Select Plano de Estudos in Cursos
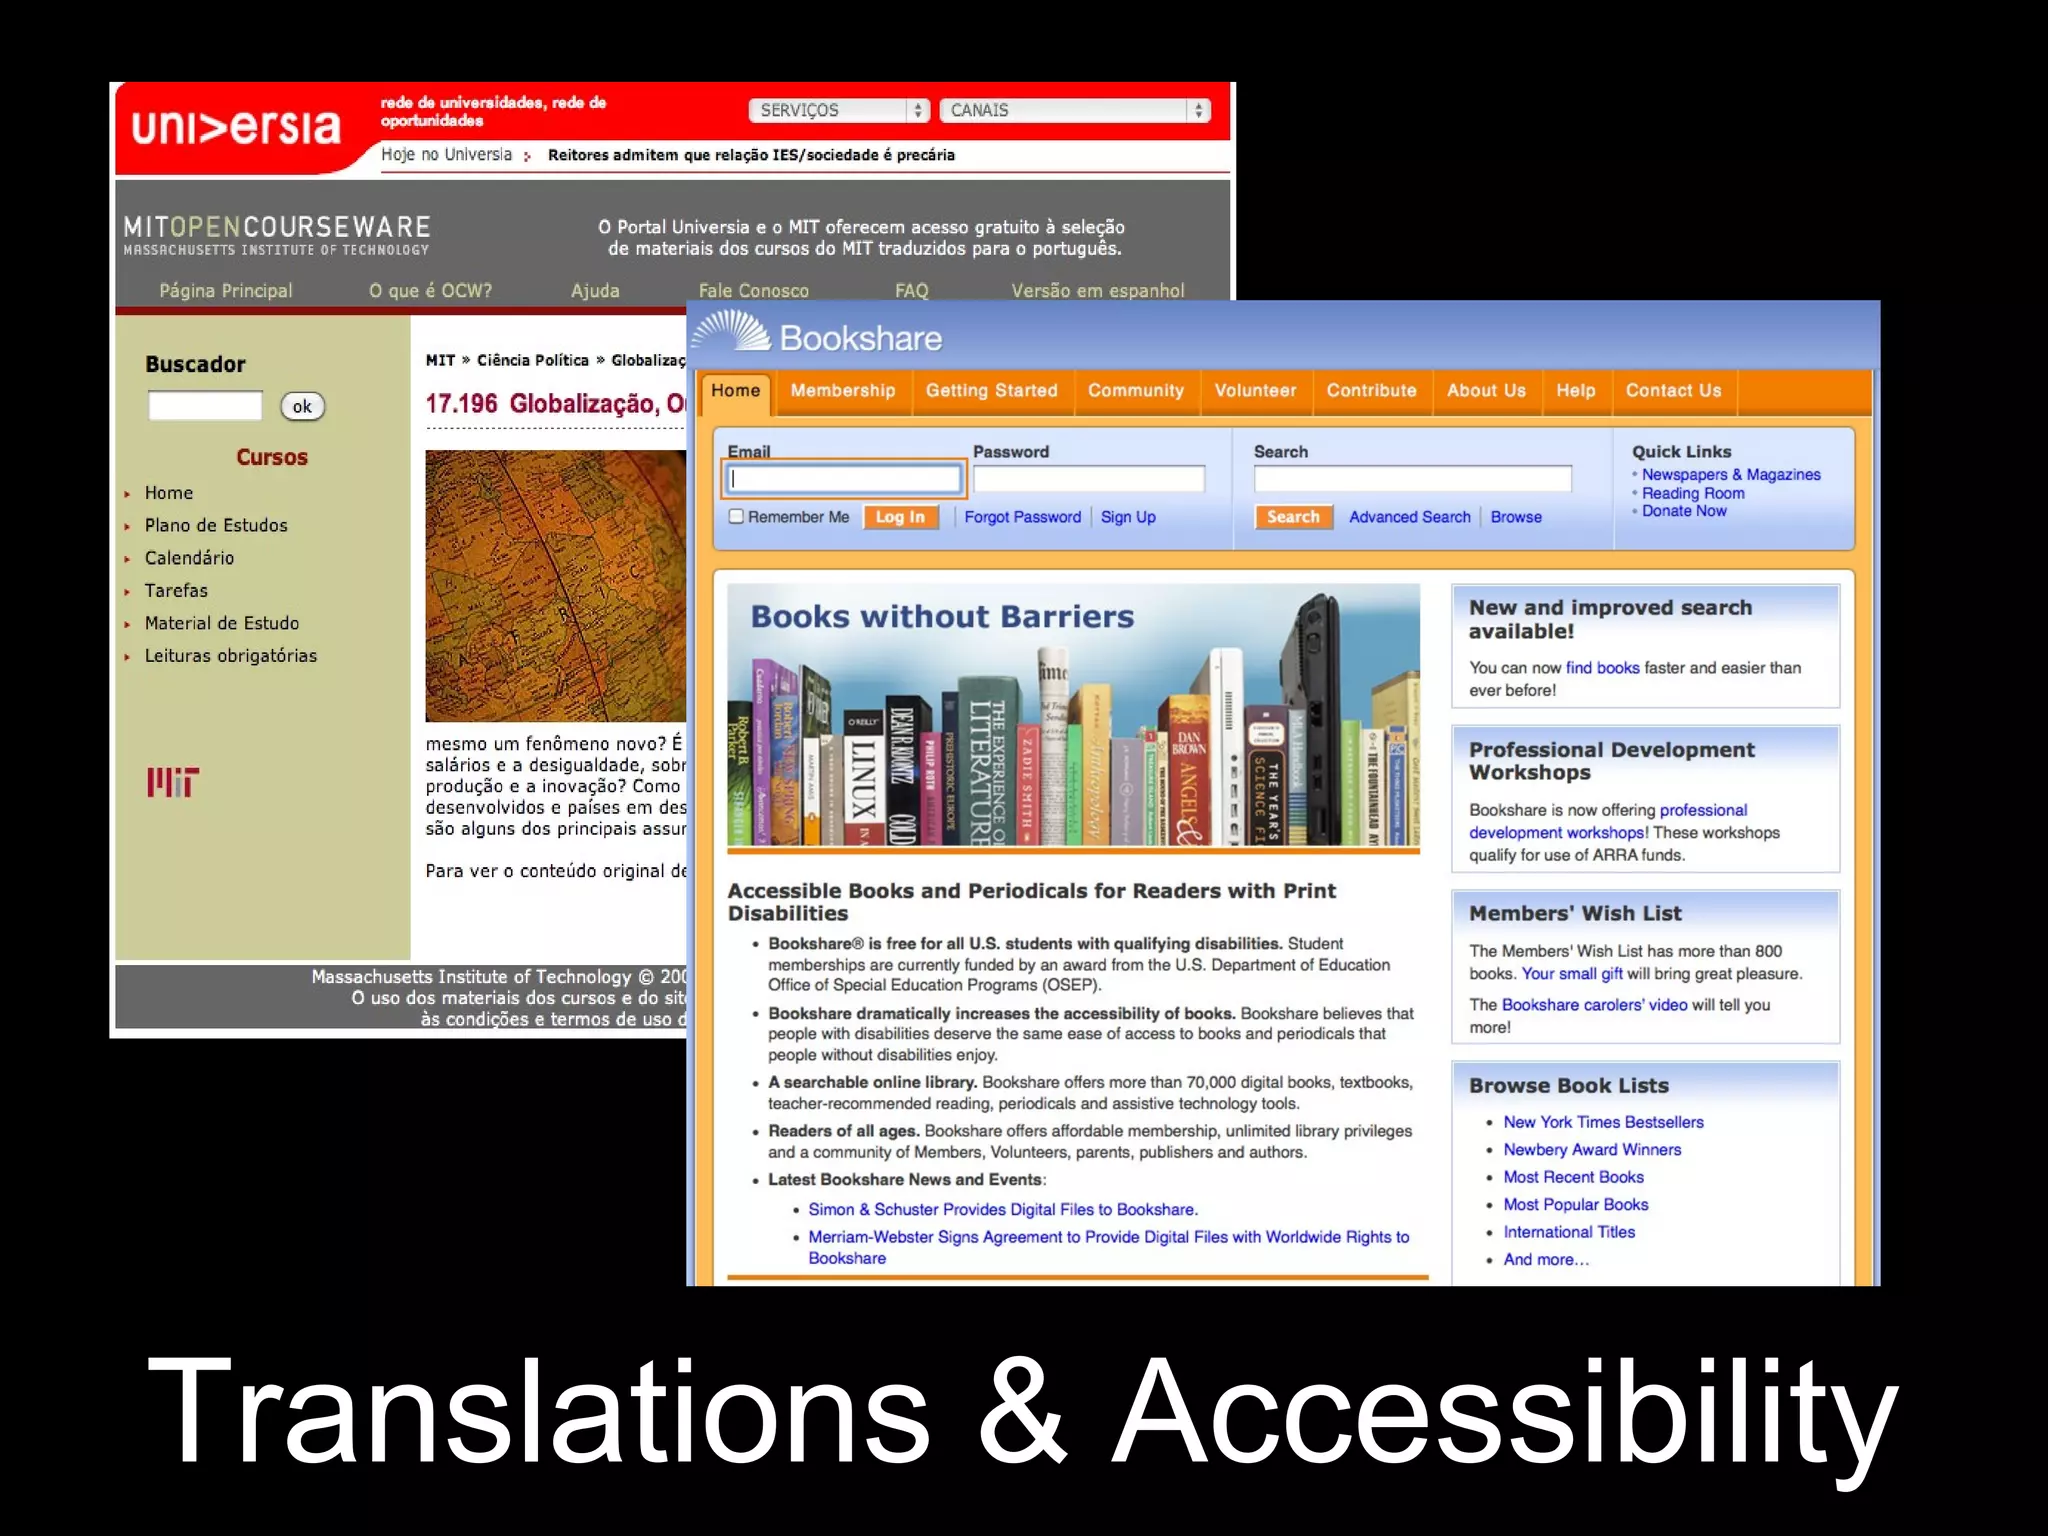This screenshot has width=2048, height=1536. click(x=216, y=525)
